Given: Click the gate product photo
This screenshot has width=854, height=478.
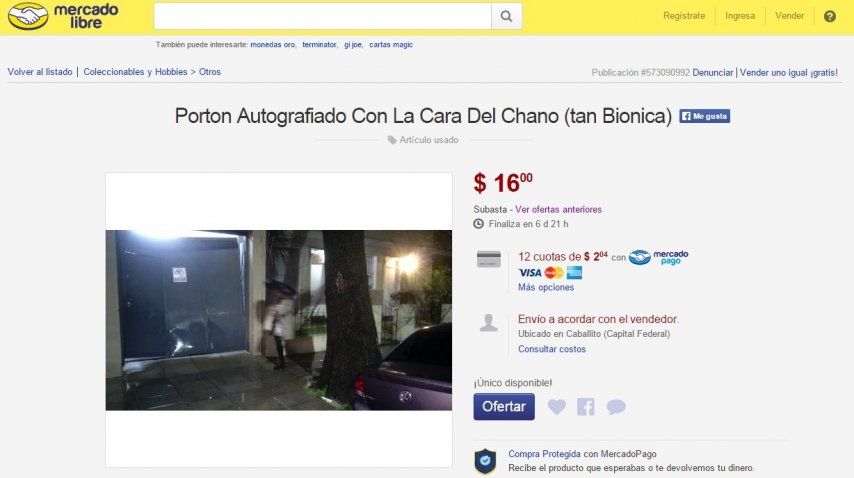Looking at the screenshot, I should 279,320.
